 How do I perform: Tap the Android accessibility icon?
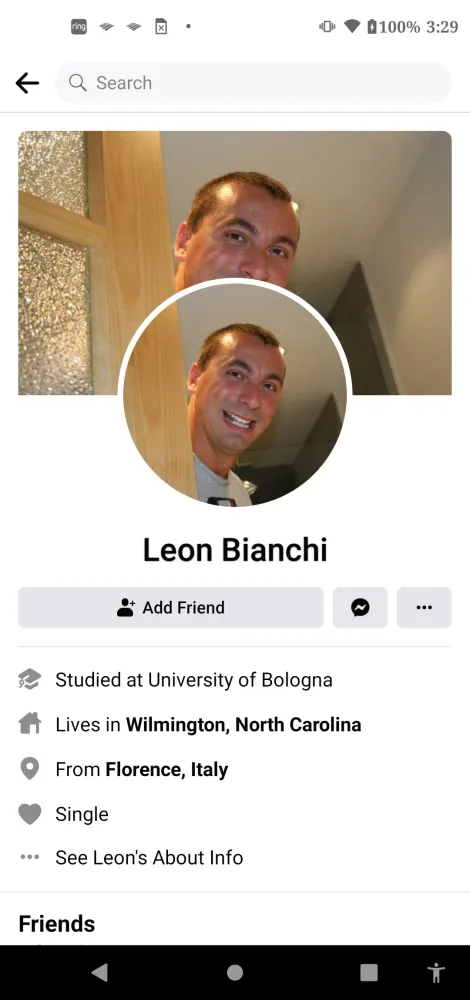[436, 973]
